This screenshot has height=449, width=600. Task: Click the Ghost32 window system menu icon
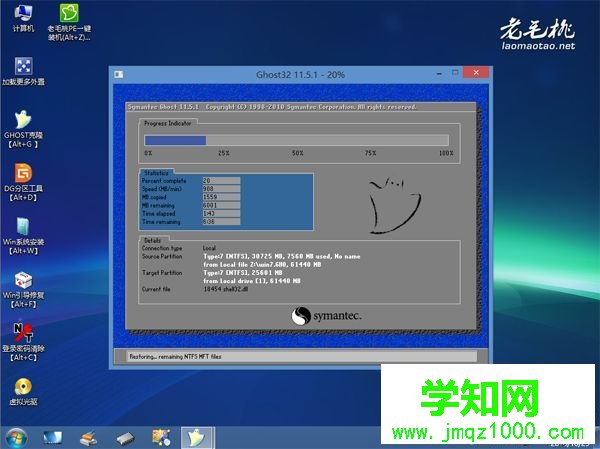point(119,74)
